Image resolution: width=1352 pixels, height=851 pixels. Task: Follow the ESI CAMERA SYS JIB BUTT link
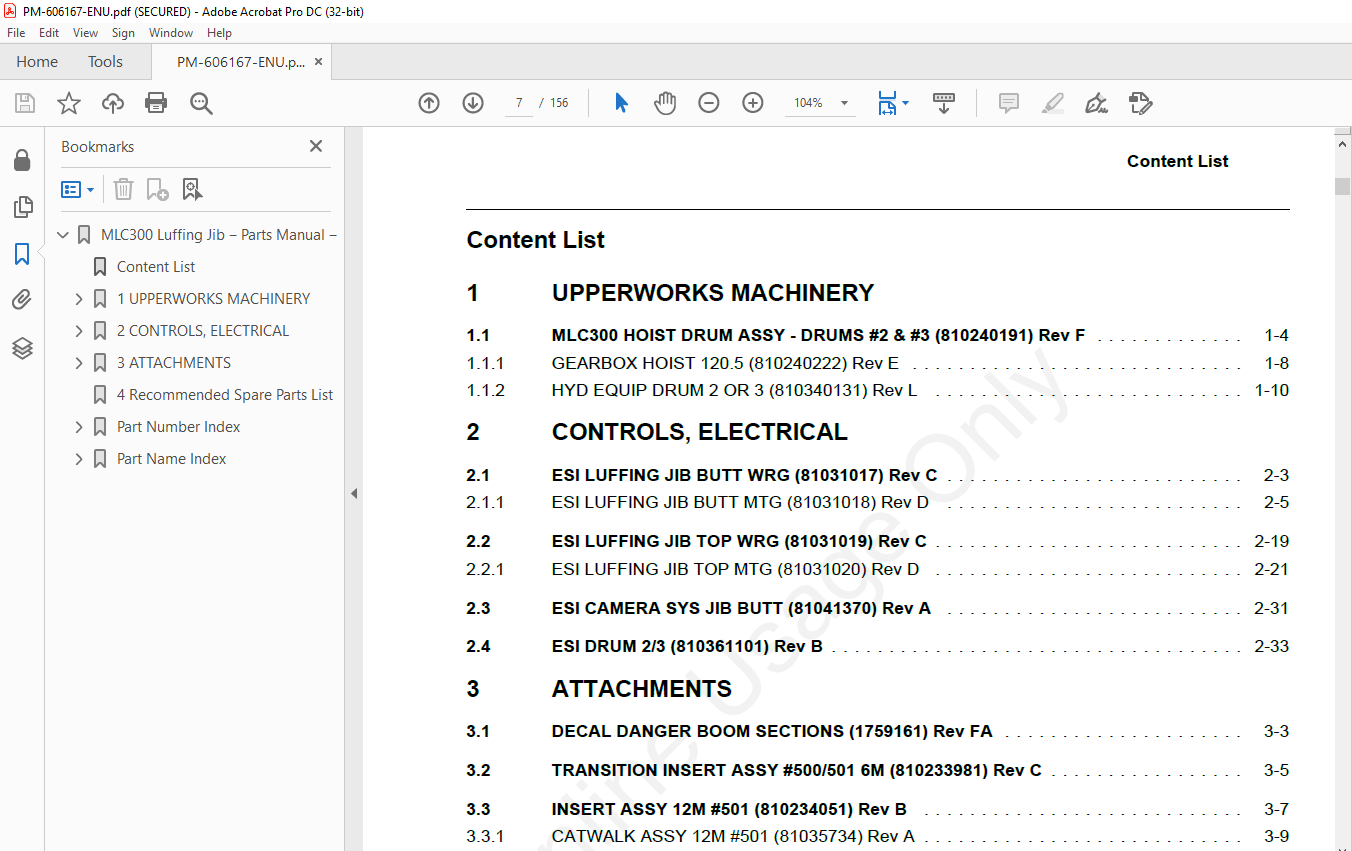click(741, 608)
